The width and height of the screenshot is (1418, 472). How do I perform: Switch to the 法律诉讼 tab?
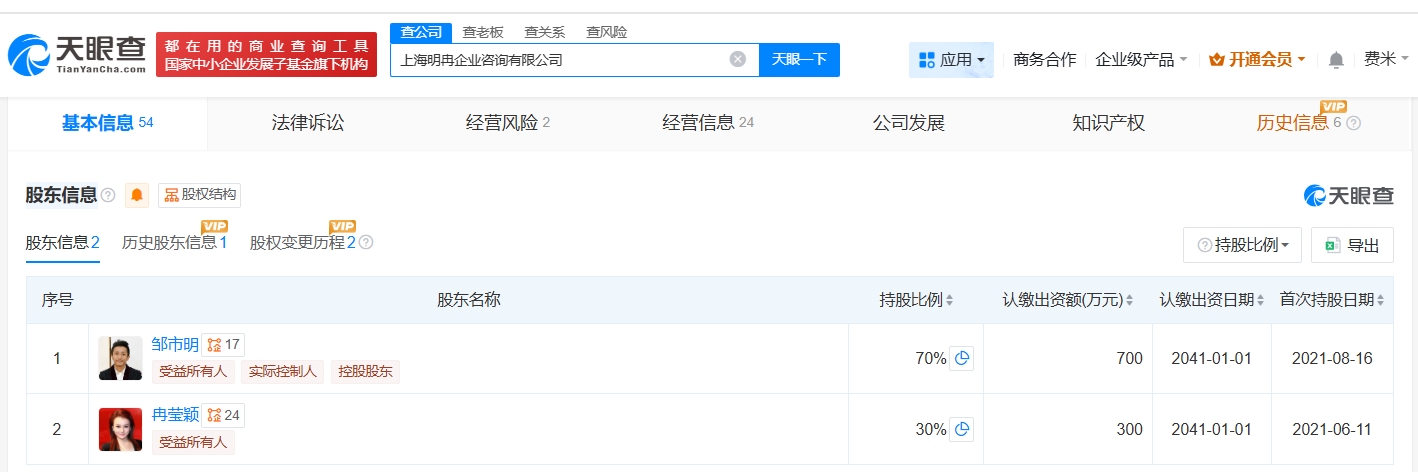pos(307,123)
